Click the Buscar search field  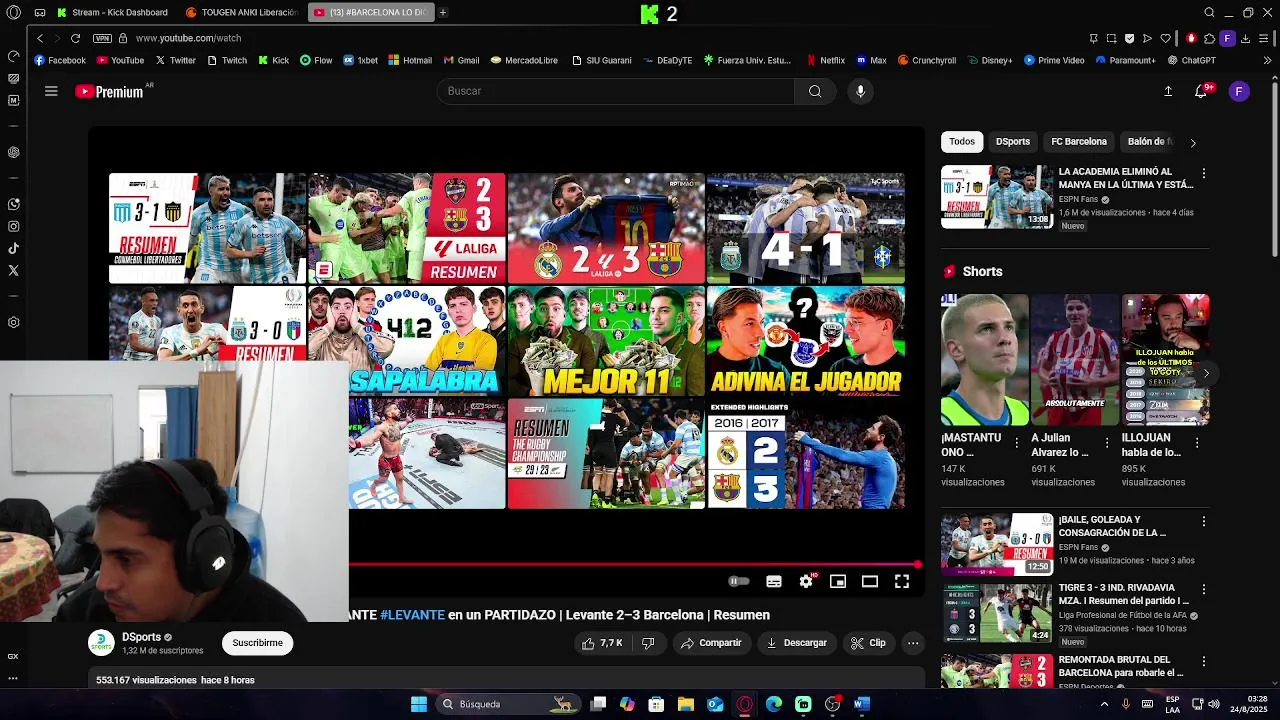615,91
